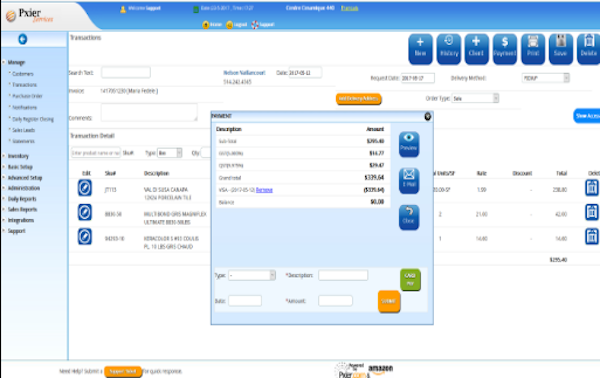600x378 pixels.
Task: Click the Save toolbar icon
Action: point(561,49)
